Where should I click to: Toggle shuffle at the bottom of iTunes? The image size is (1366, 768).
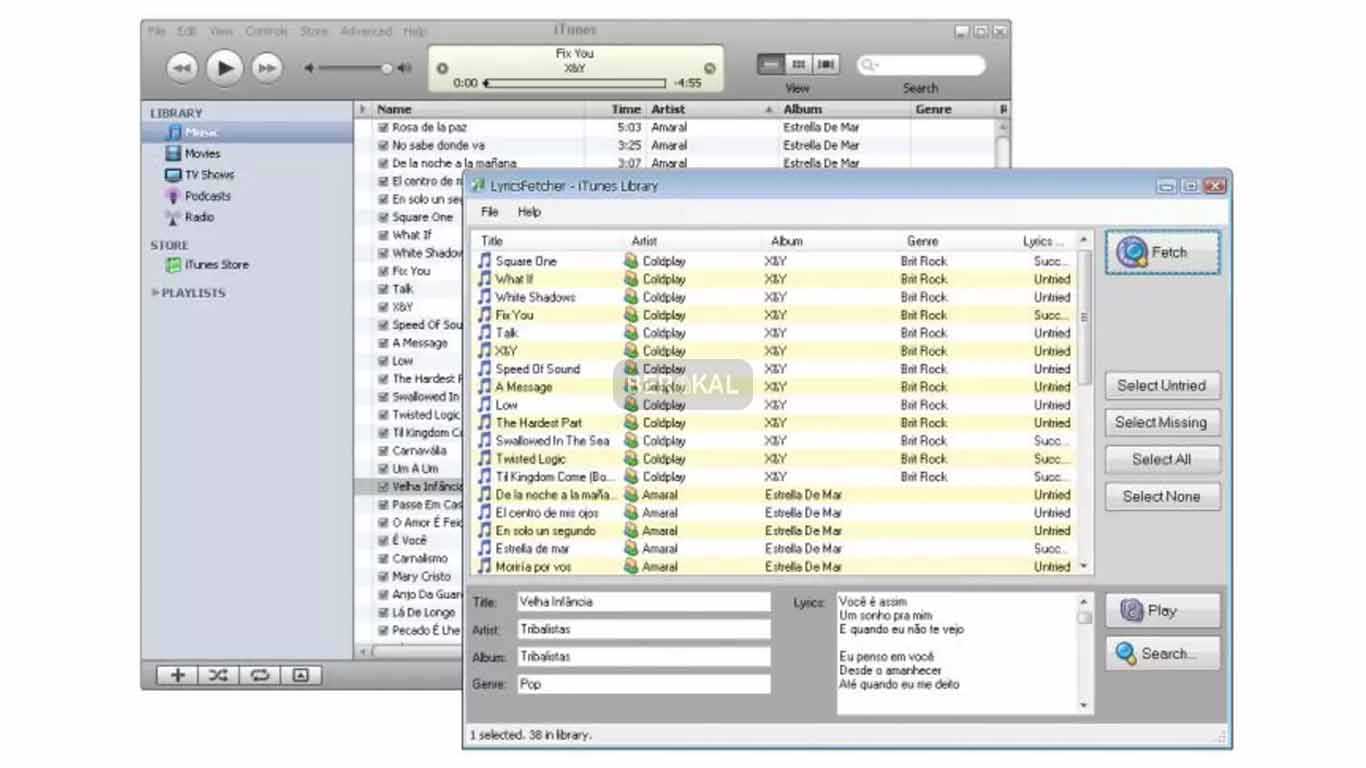[x=218, y=675]
